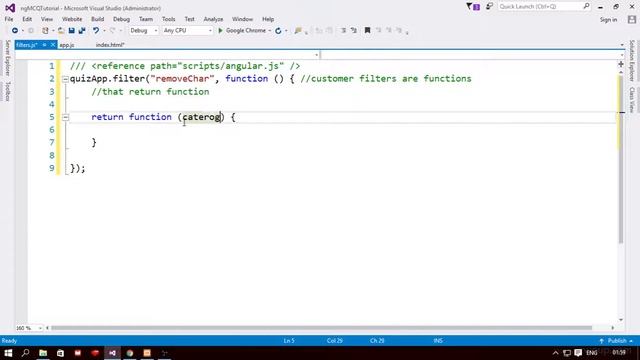Image resolution: width=640 pixels, height=360 pixels.
Task: Click the Navigate Backward toolbar icon
Action: tap(15, 31)
